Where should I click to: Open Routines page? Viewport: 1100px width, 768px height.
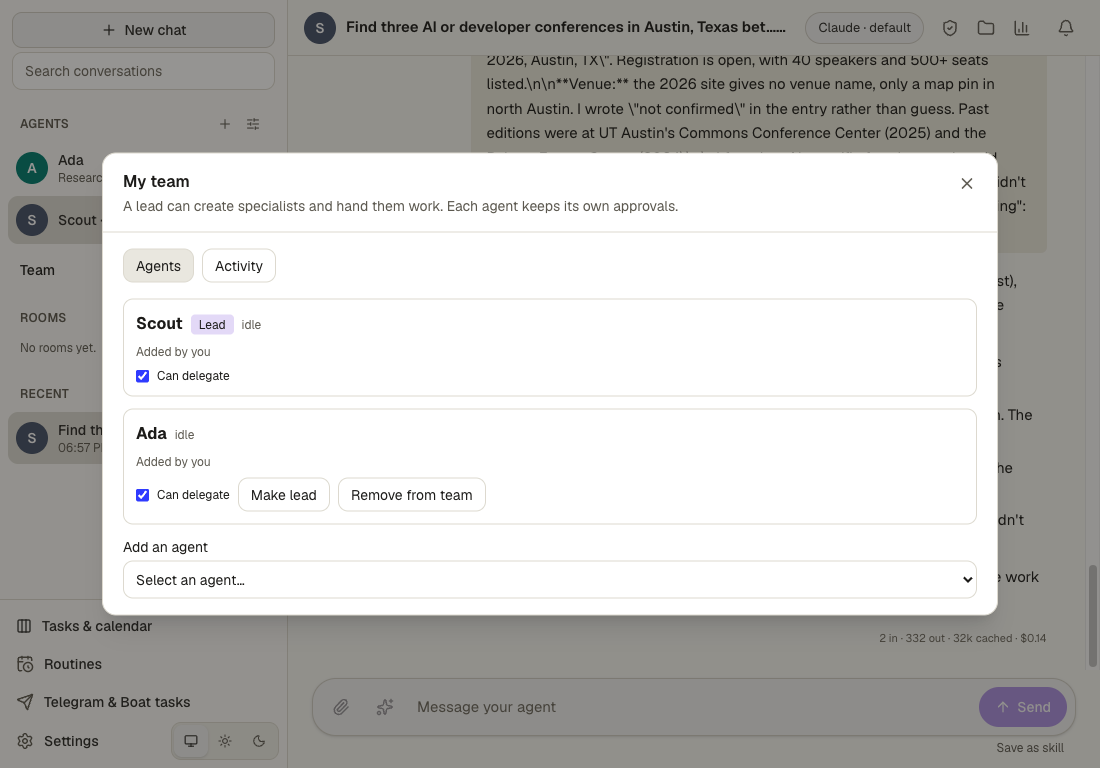pyautogui.click(x=72, y=664)
